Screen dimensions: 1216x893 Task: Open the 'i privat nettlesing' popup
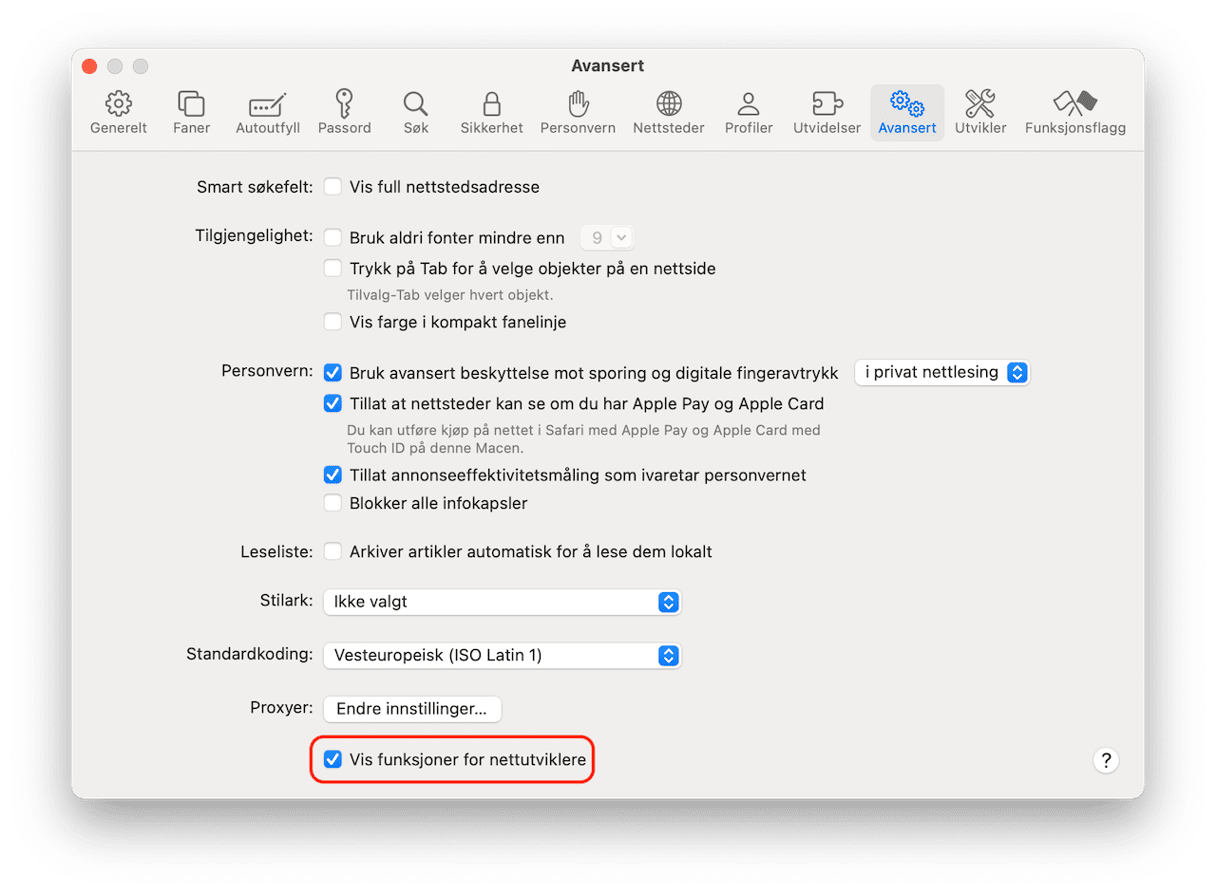coord(941,372)
